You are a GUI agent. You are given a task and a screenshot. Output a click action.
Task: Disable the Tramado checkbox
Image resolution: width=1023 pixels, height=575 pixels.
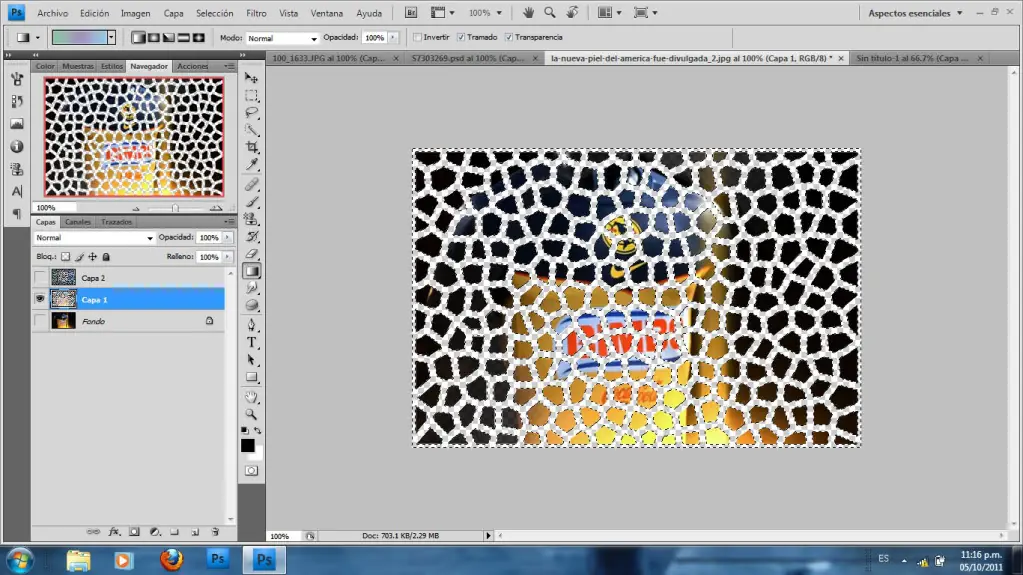[x=461, y=38]
